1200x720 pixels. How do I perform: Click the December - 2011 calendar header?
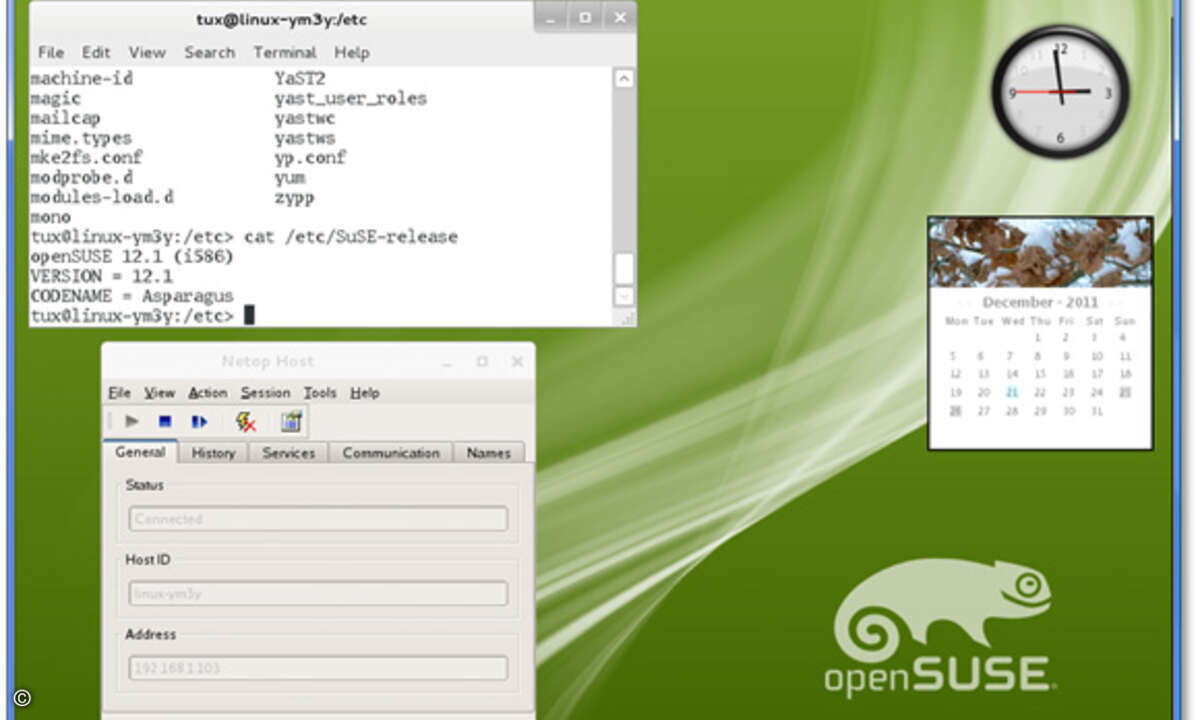[1040, 302]
